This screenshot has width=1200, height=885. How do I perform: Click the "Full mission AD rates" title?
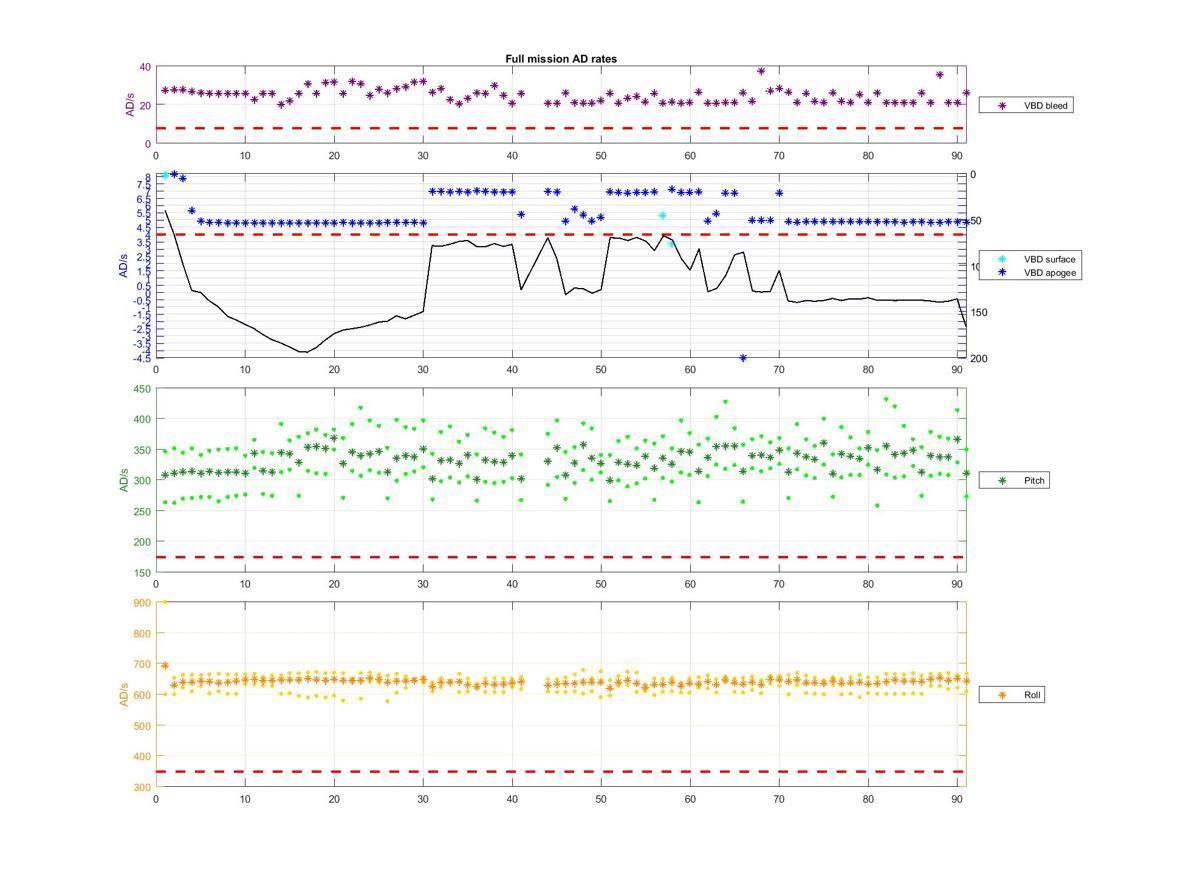pos(561,59)
